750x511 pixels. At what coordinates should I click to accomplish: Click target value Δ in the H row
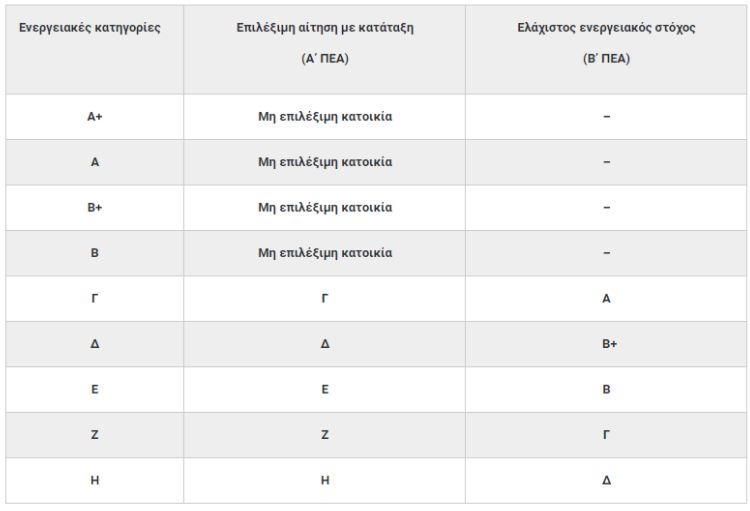[606, 480]
